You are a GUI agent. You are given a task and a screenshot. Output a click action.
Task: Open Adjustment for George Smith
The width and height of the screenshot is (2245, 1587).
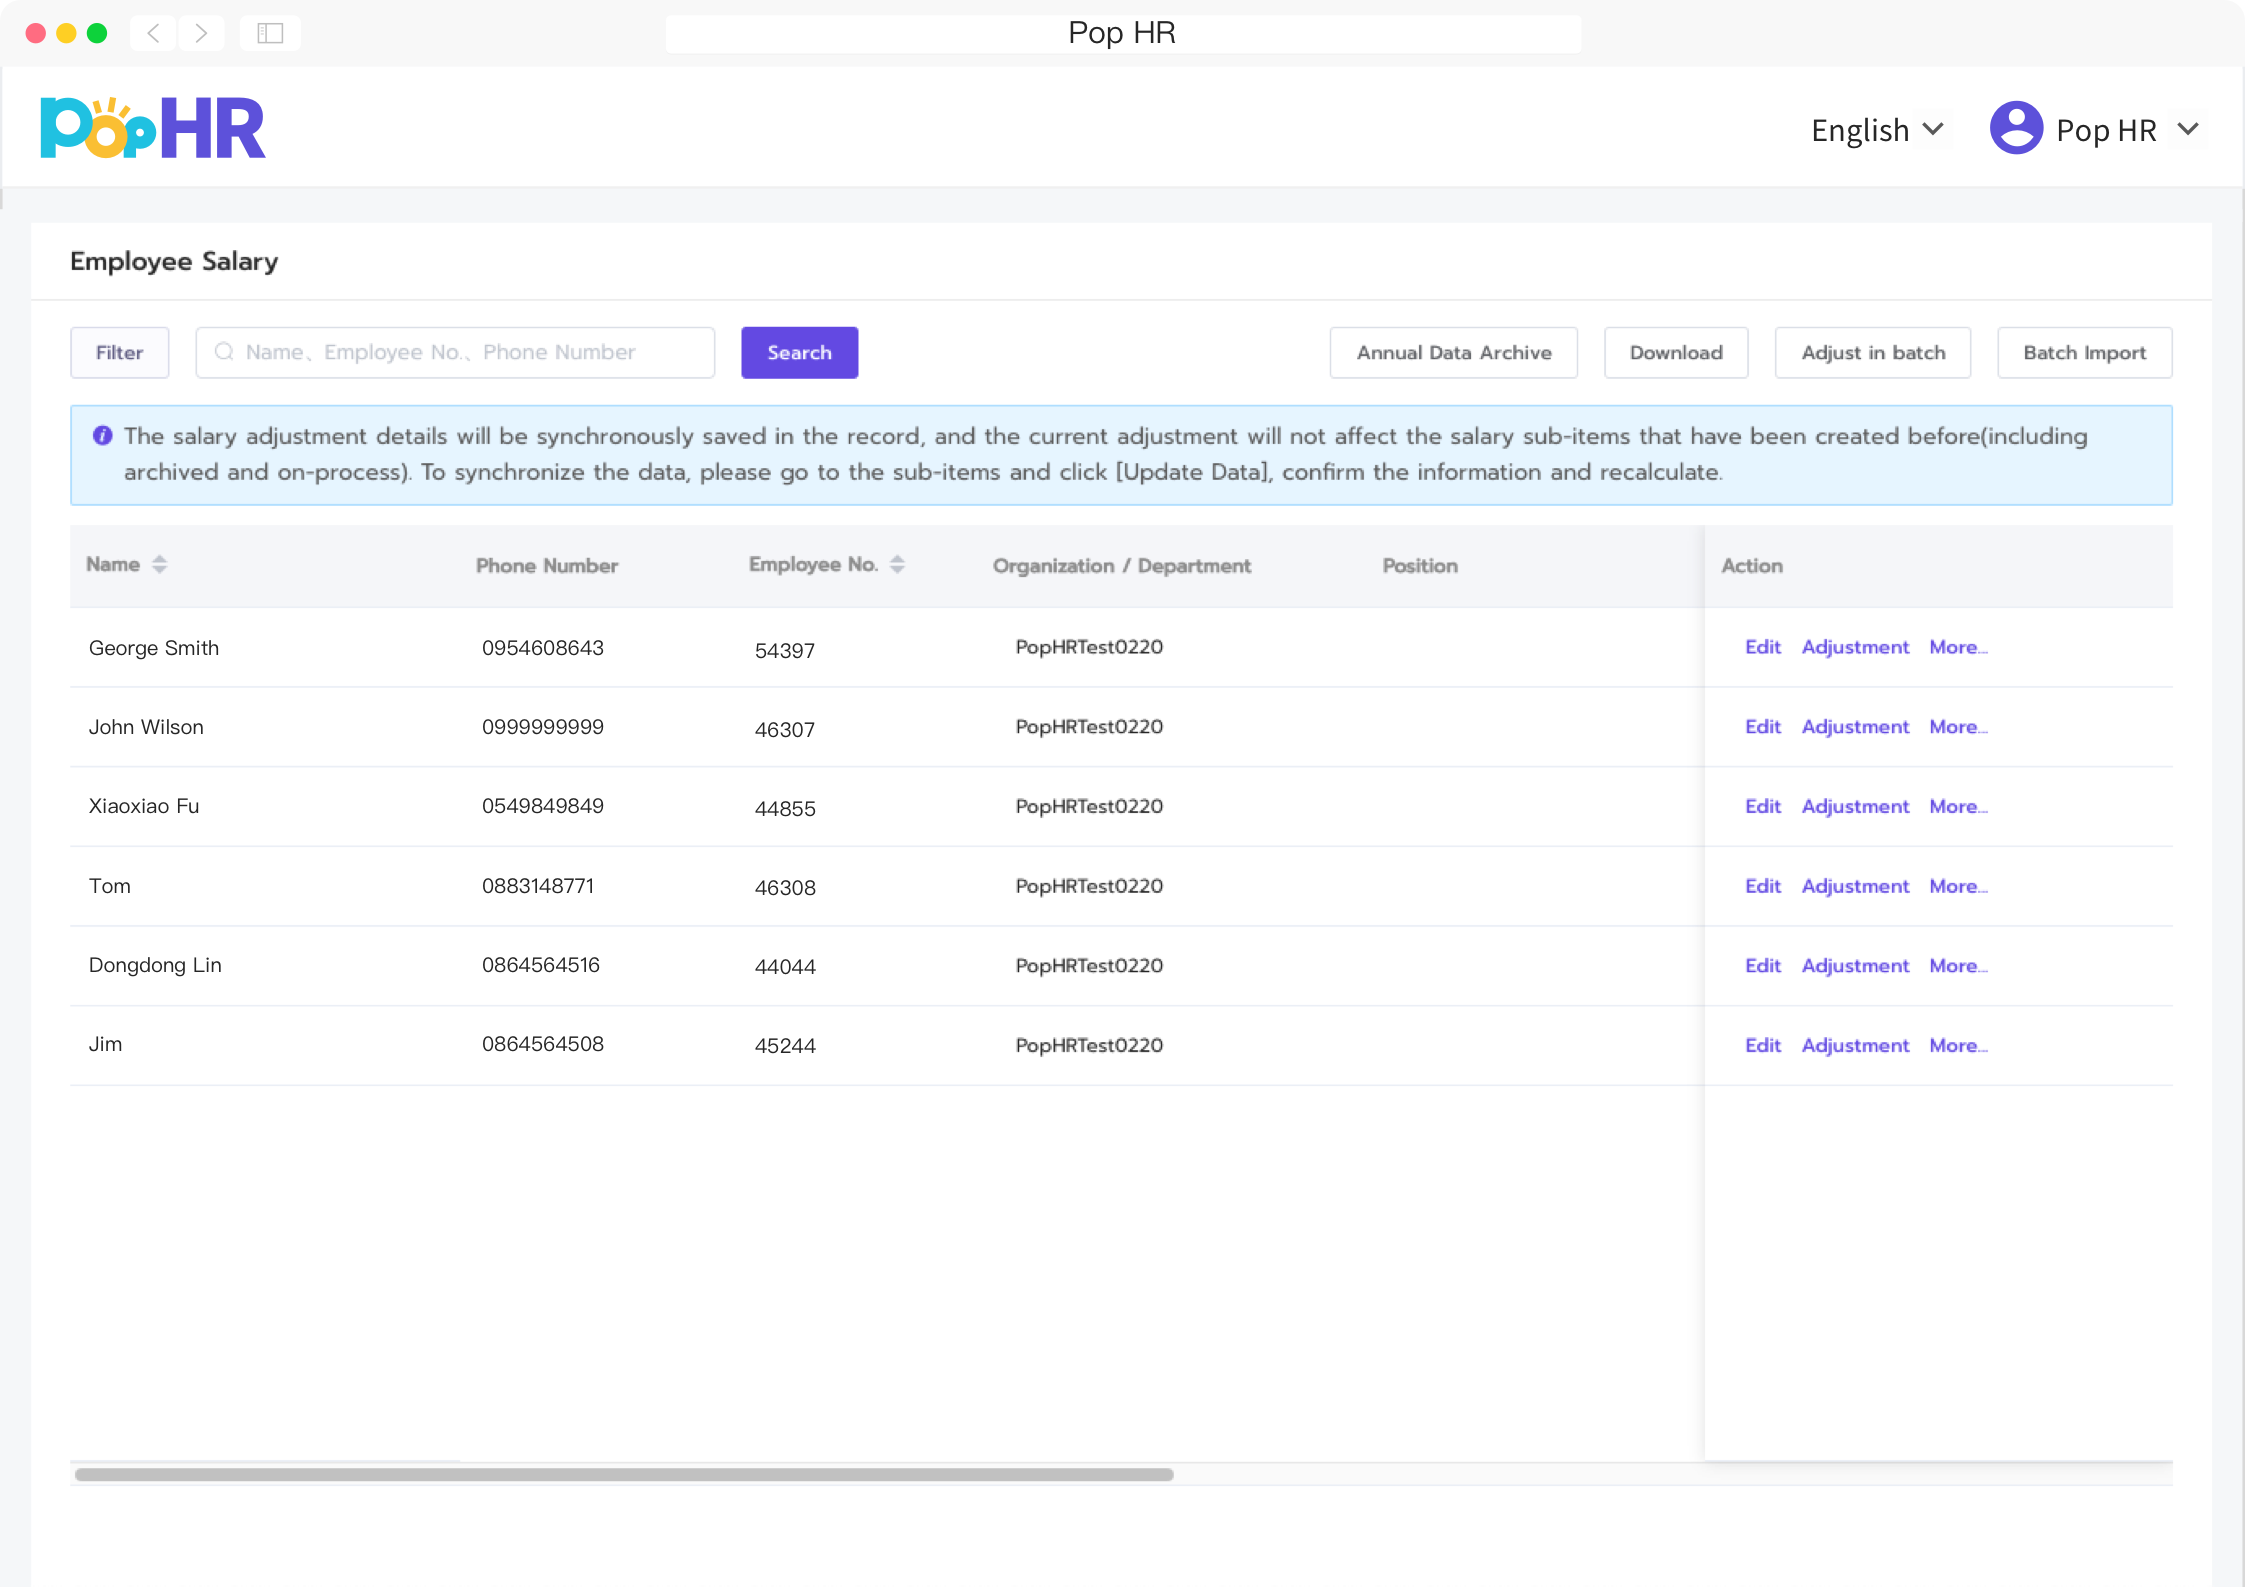(x=1855, y=647)
